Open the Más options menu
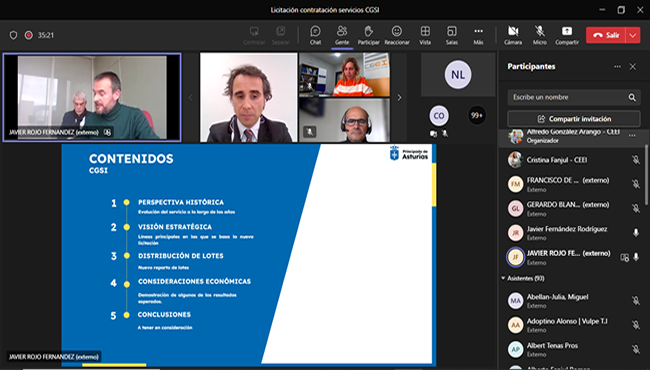The width and height of the screenshot is (650, 370). (x=478, y=35)
